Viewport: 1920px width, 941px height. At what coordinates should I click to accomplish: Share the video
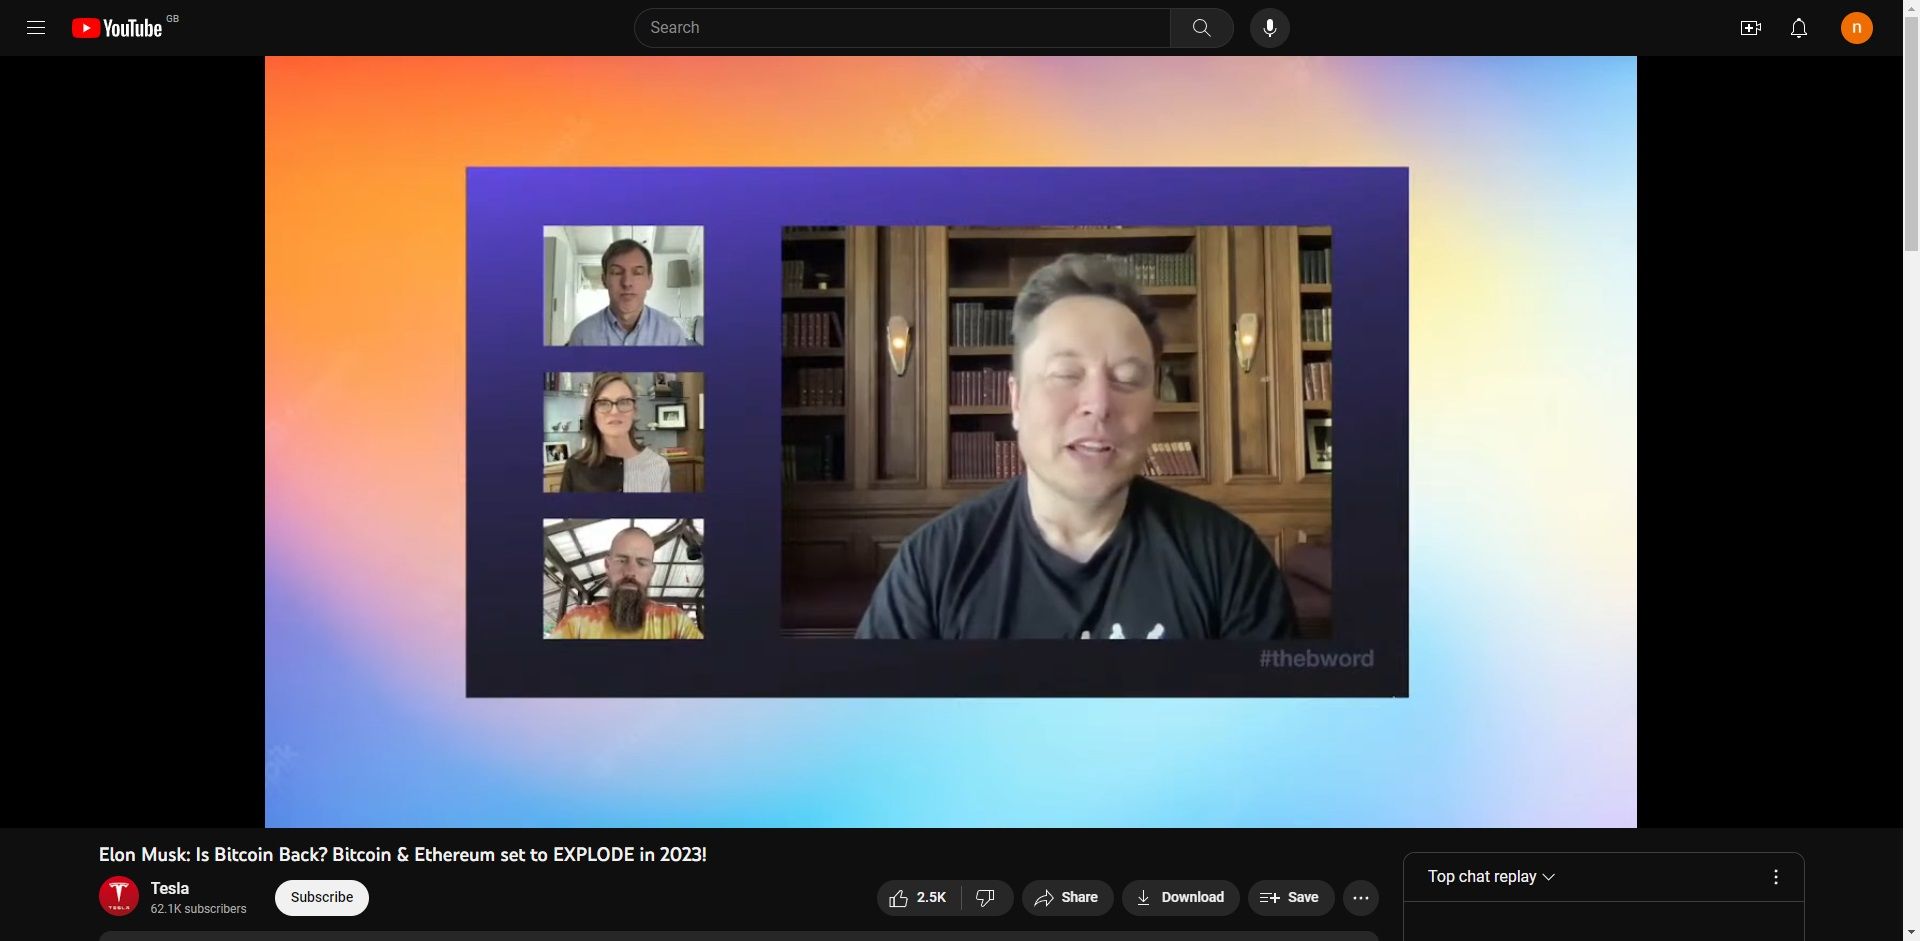[1066, 898]
